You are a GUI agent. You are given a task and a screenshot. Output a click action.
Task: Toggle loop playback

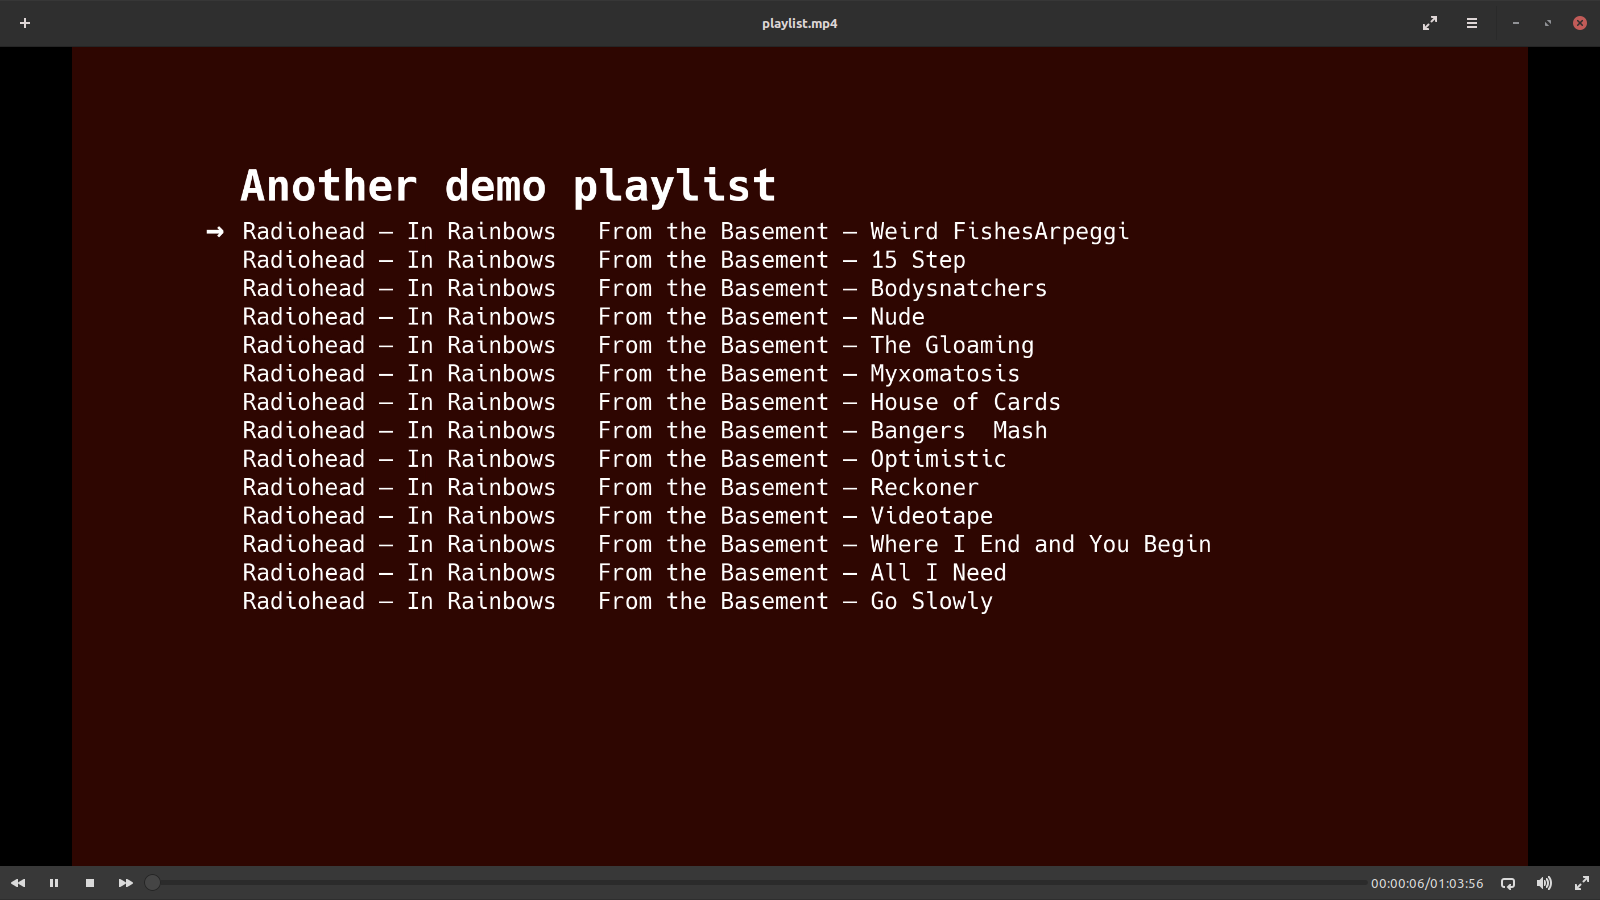(1508, 883)
